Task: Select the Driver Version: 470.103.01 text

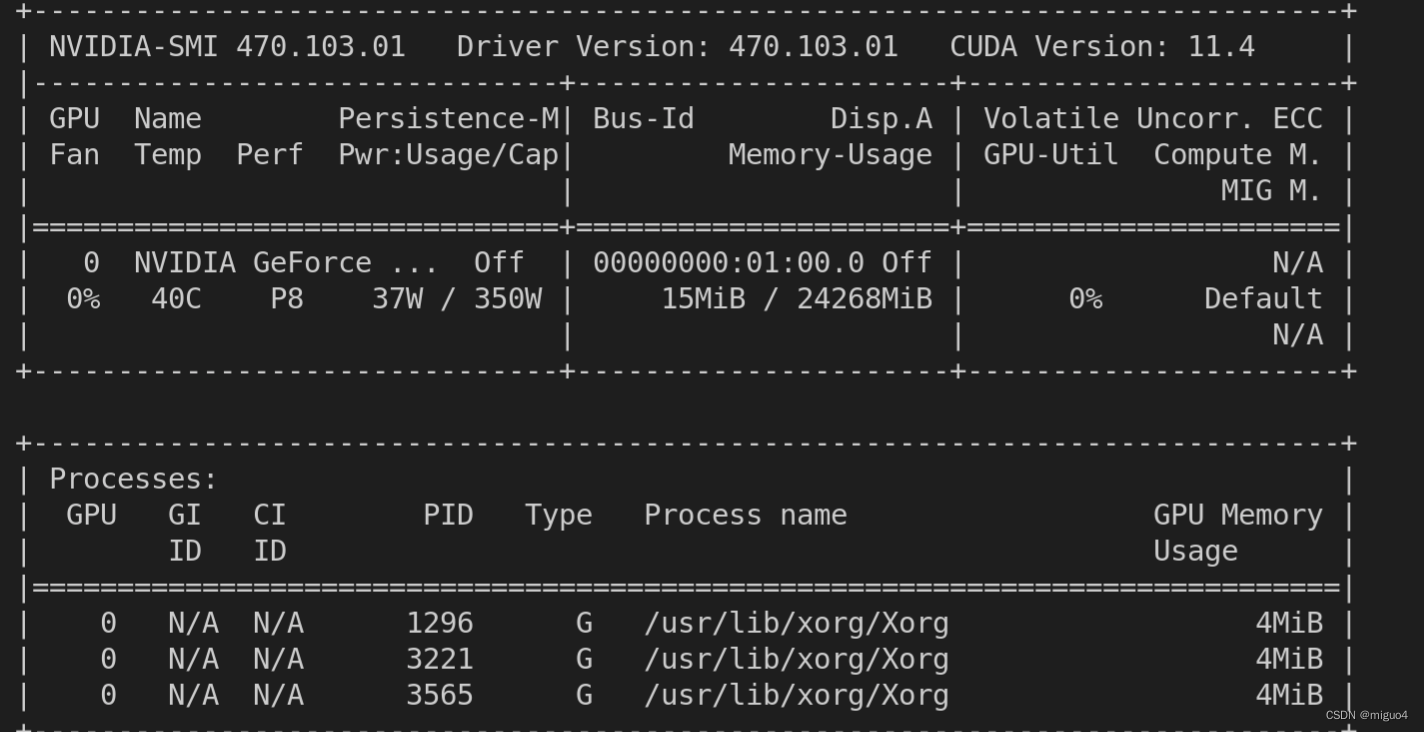Action: tap(677, 47)
